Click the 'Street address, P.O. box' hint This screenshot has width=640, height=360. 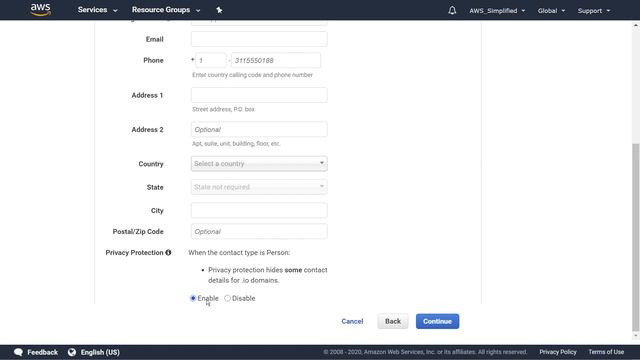tap(223, 109)
